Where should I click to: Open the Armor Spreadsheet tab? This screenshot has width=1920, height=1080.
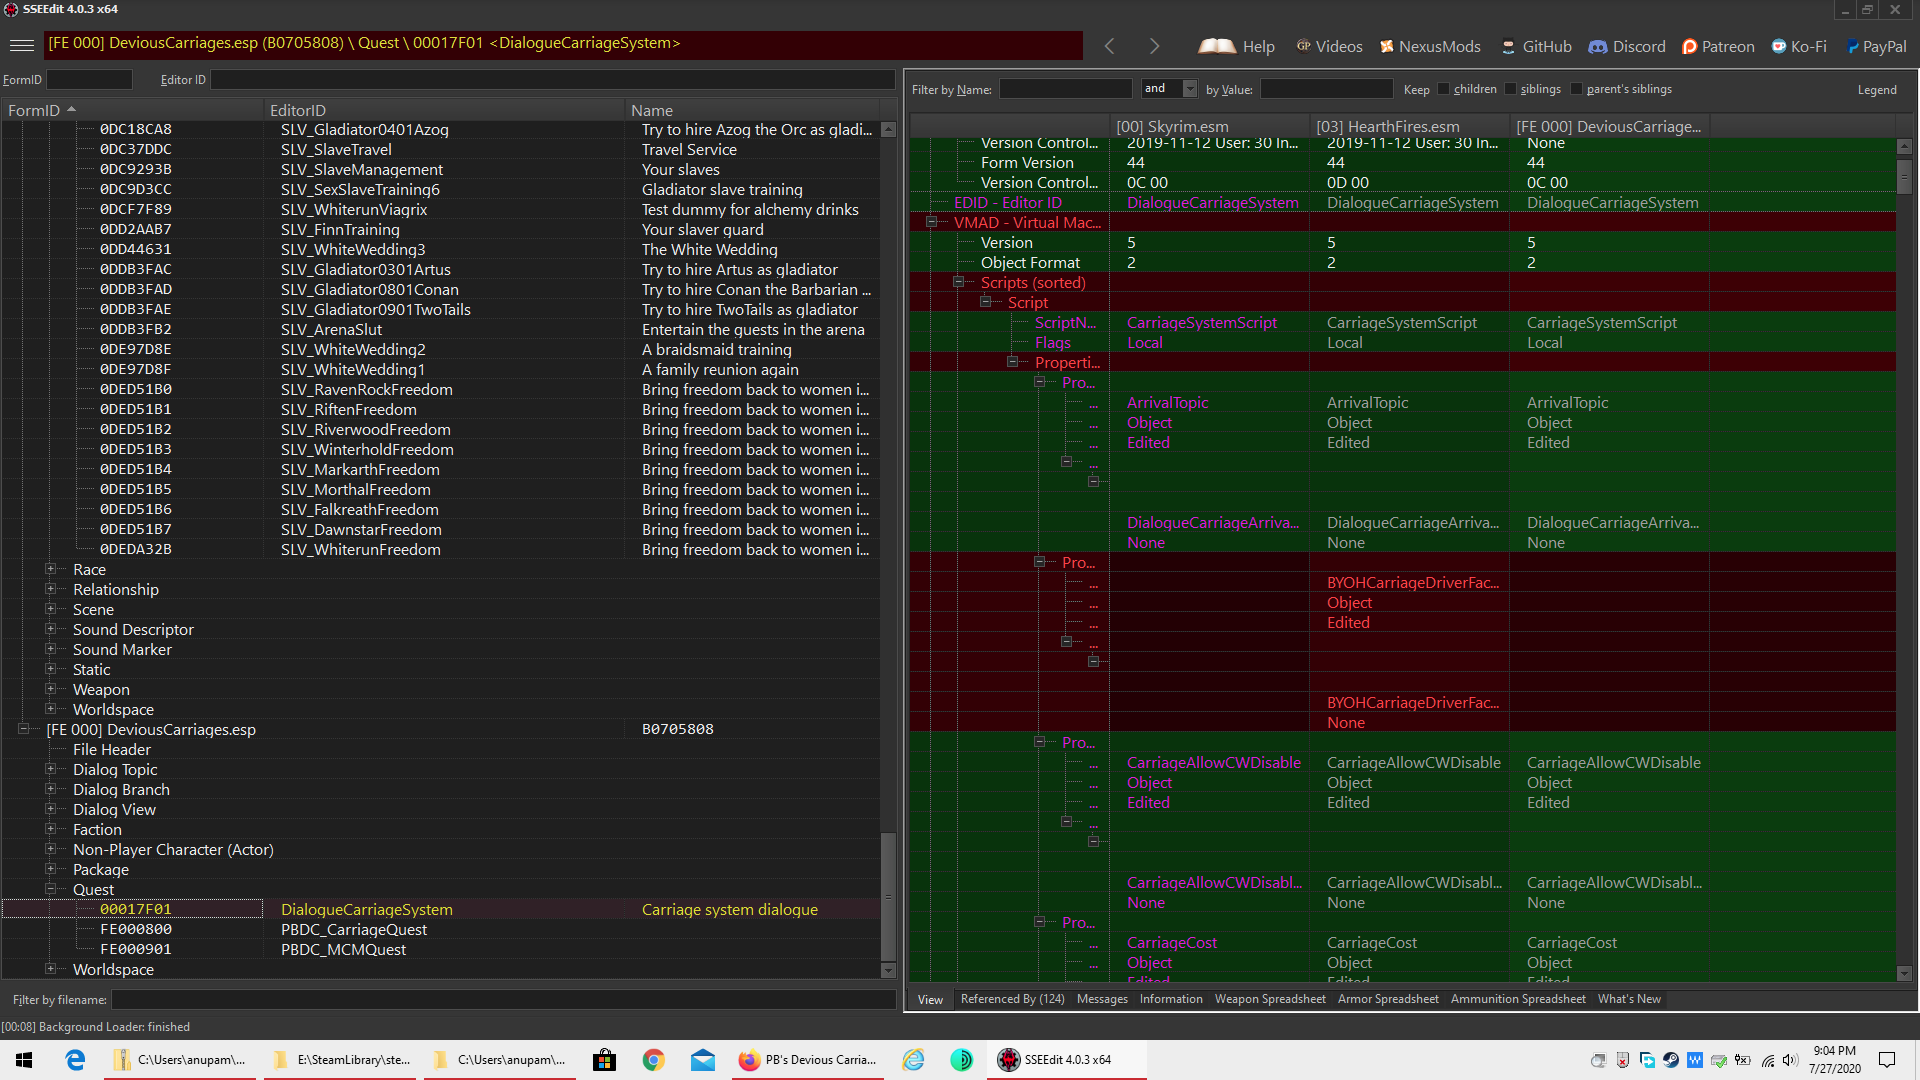1388,999
